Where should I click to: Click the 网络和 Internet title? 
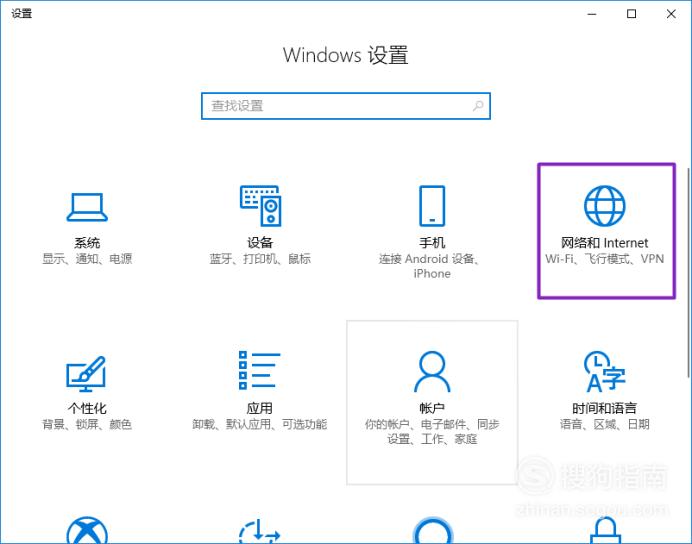(x=605, y=243)
